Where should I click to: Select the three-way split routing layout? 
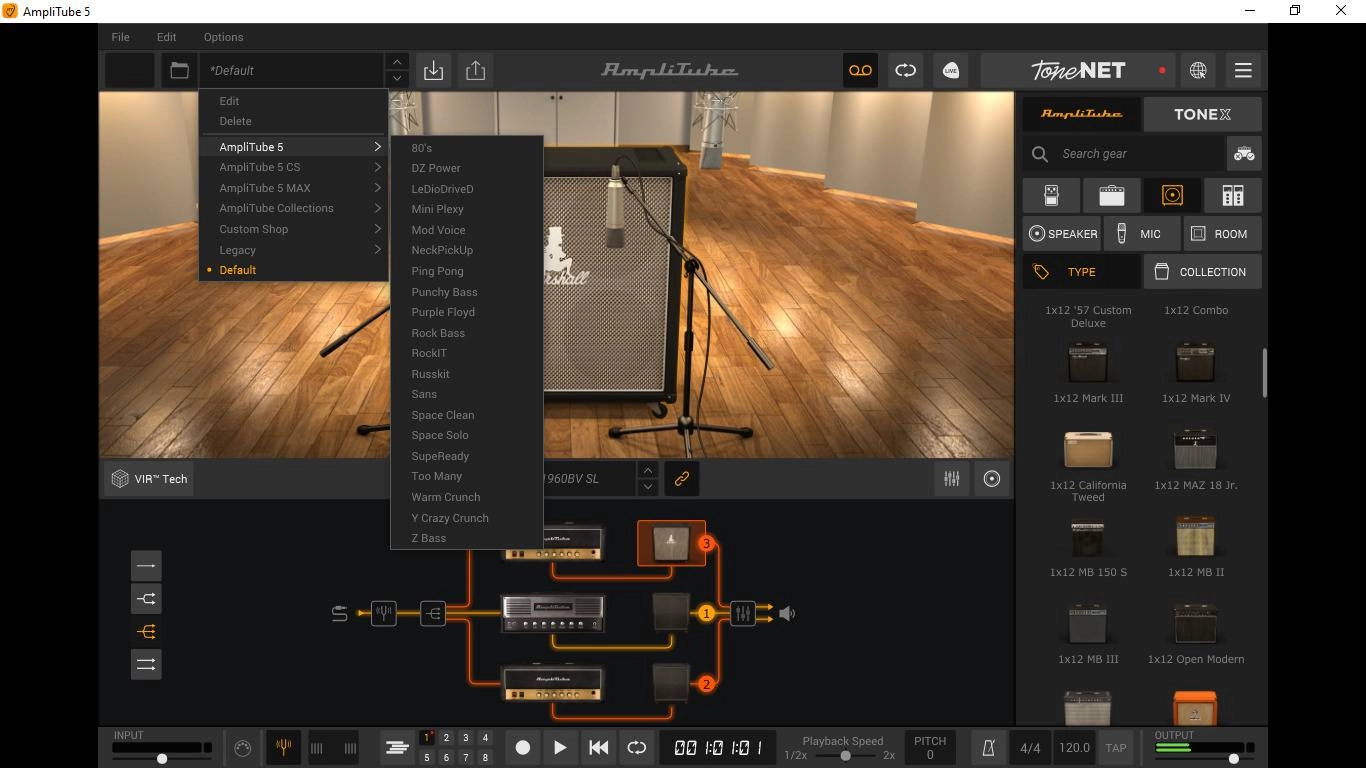pyautogui.click(x=146, y=632)
